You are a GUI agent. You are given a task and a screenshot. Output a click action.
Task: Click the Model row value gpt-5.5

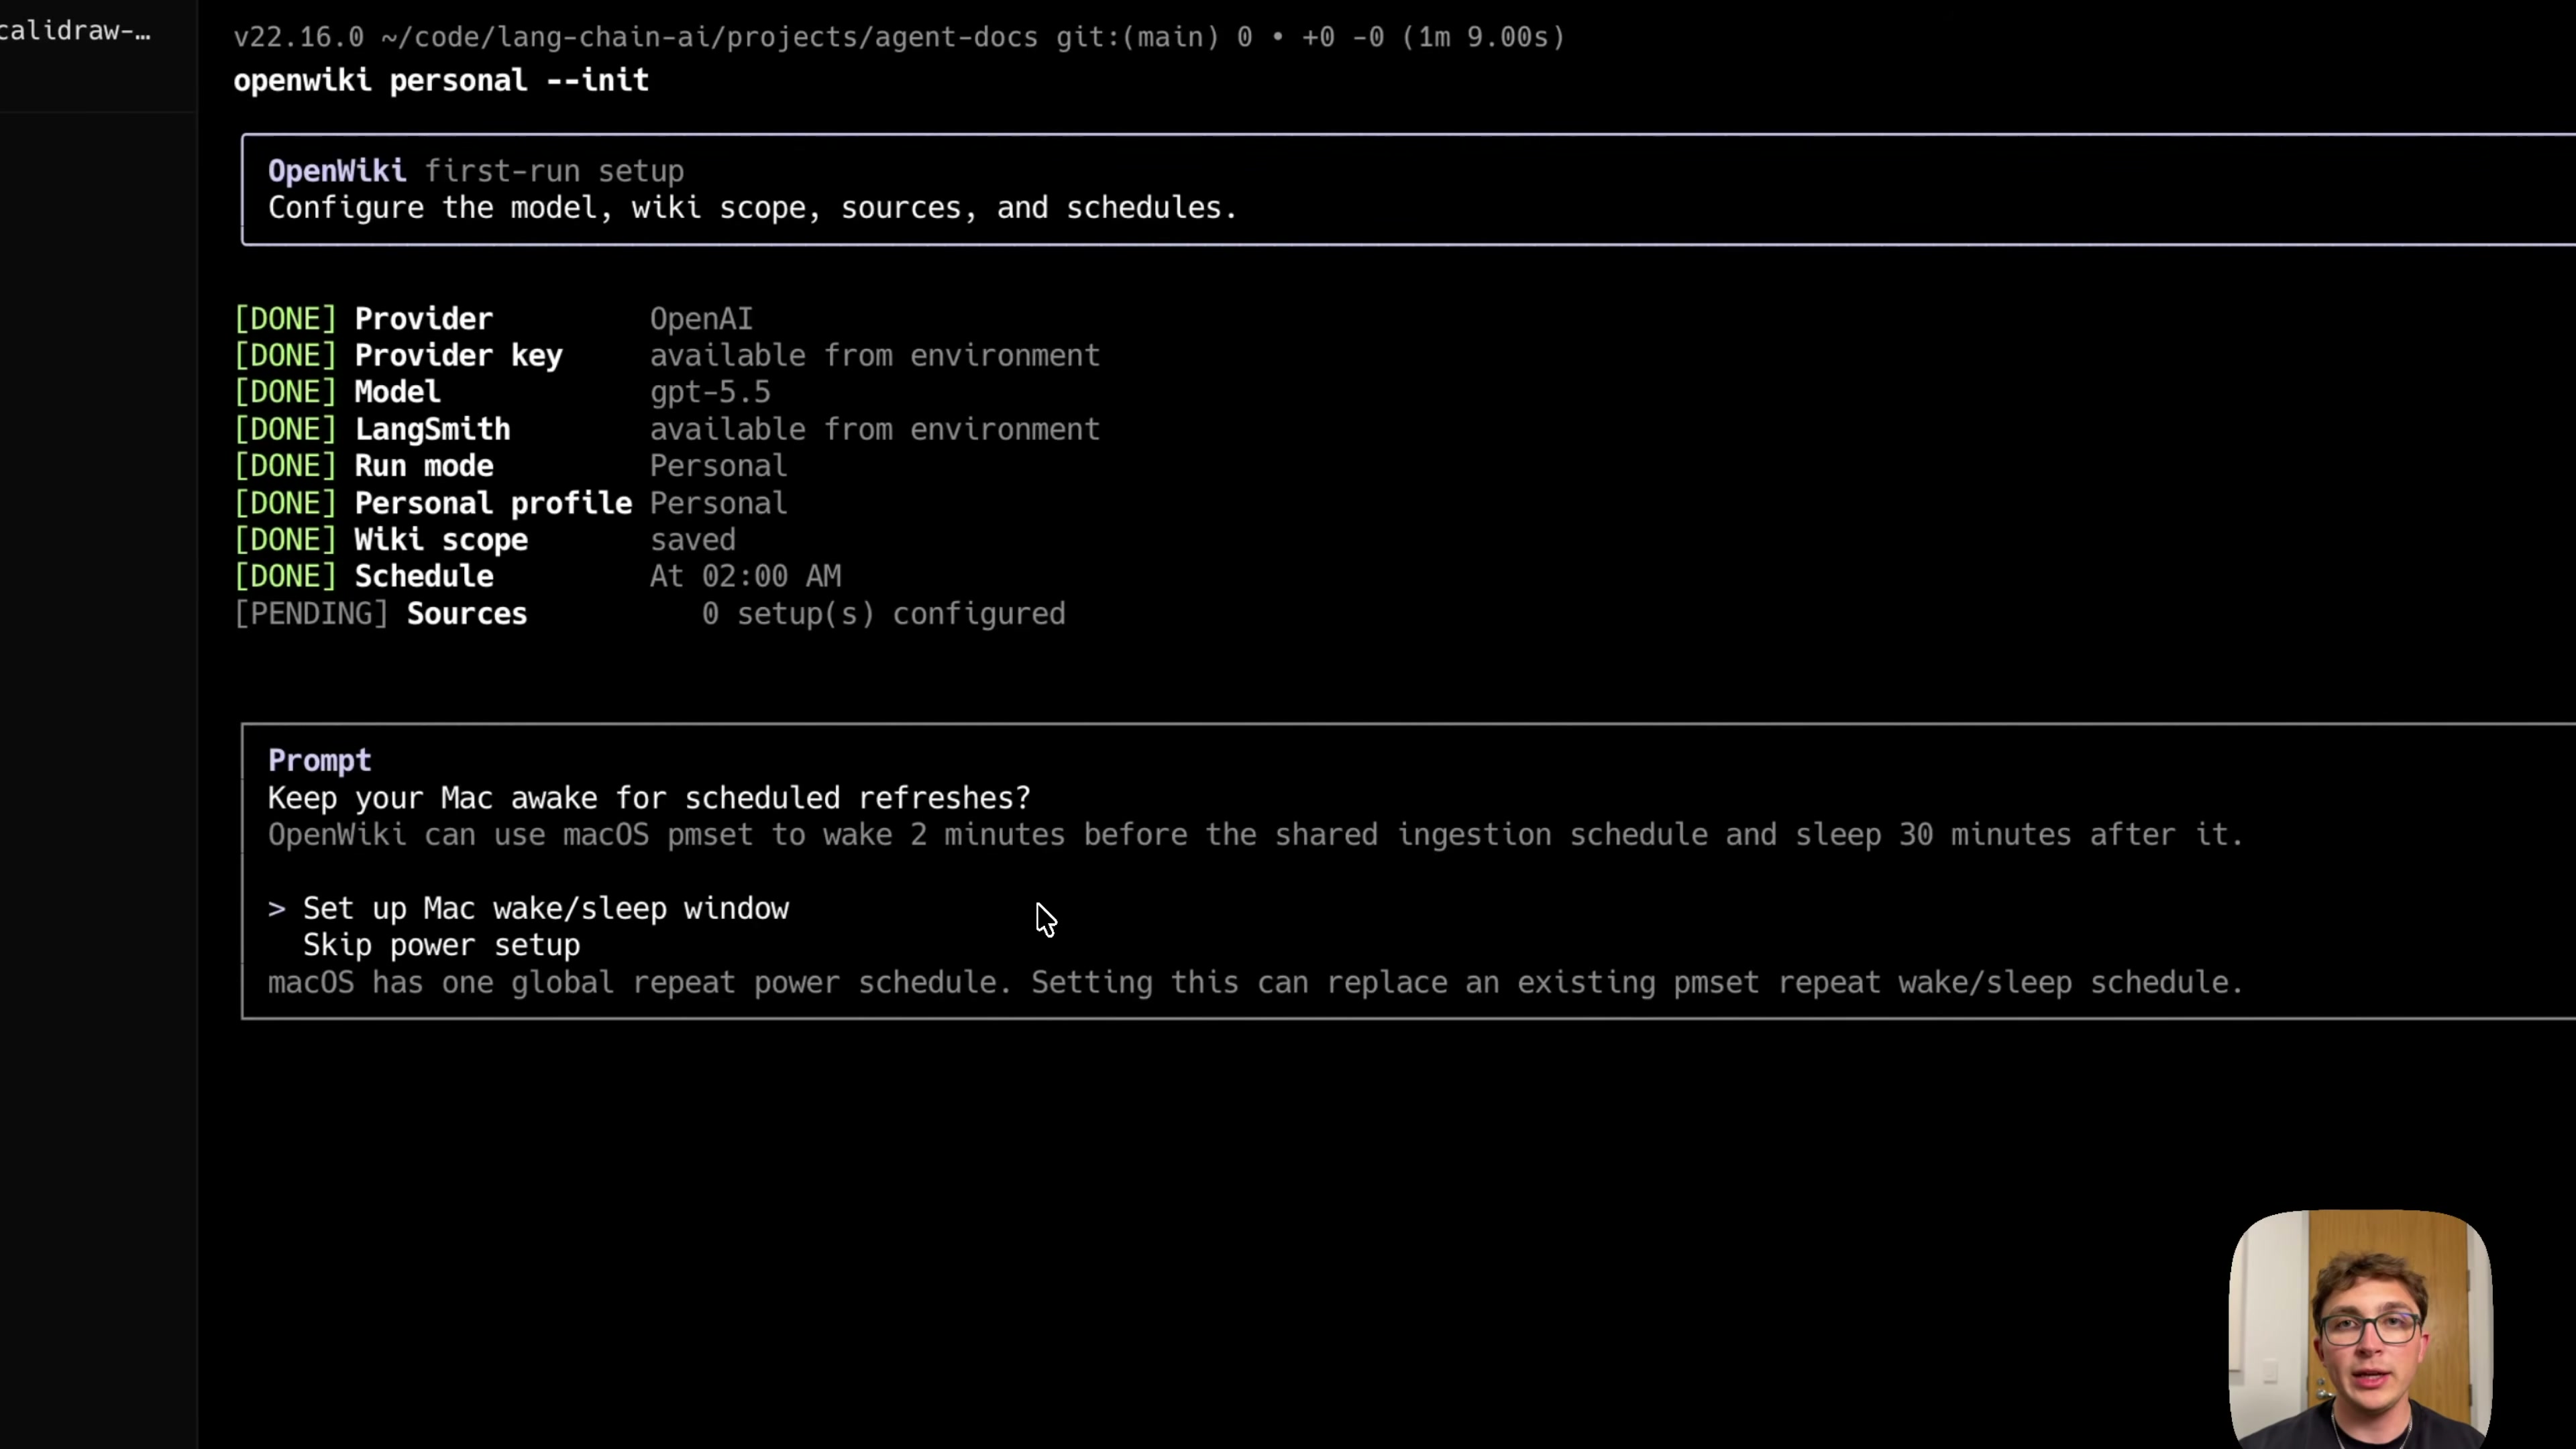click(710, 392)
